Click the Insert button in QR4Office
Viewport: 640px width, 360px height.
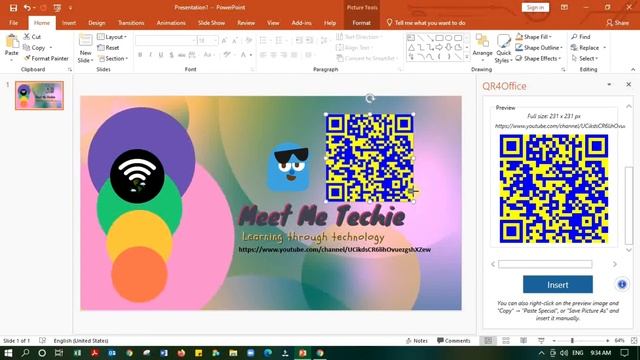pyautogui.click(x=558, y=284)
